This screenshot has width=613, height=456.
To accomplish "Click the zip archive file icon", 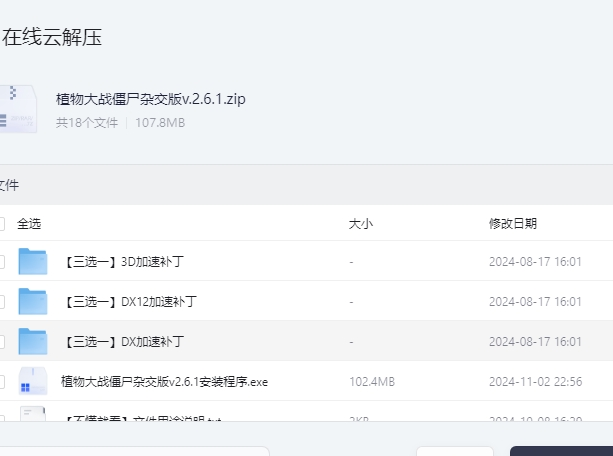I will tap(18, 109).
